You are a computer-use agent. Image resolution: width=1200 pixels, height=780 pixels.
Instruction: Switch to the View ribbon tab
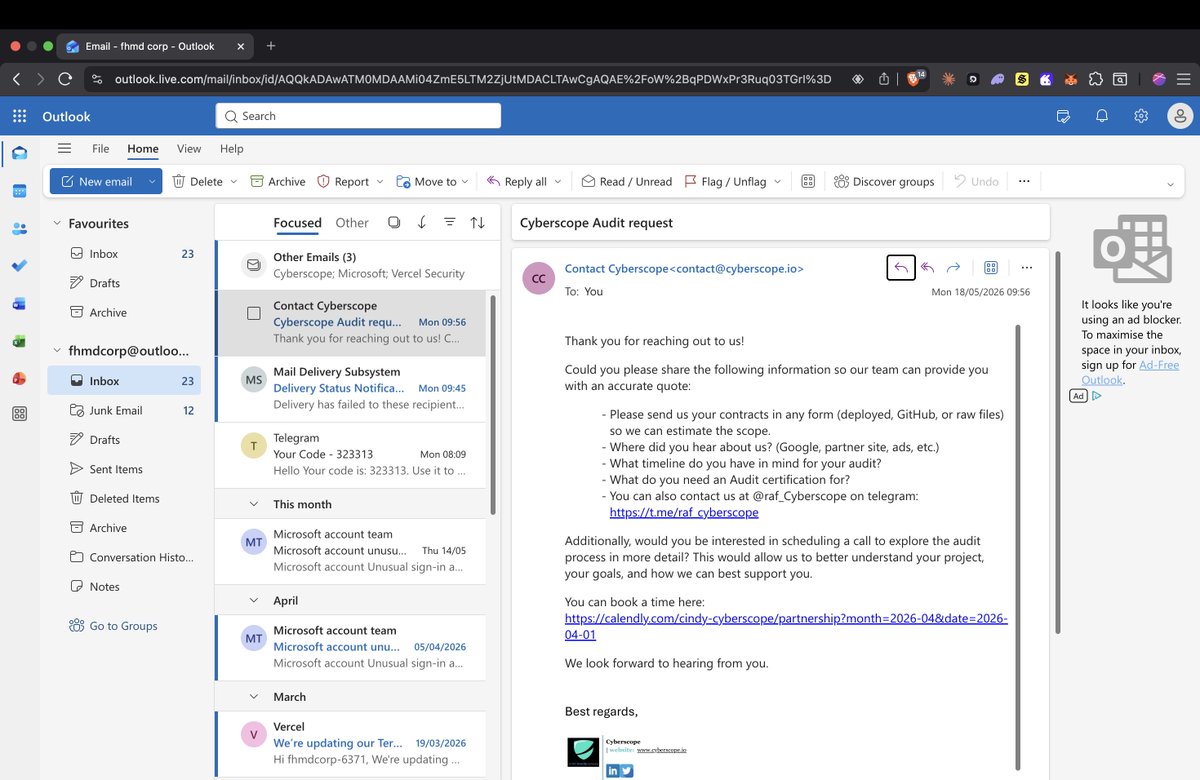click(x=189, y=148)
